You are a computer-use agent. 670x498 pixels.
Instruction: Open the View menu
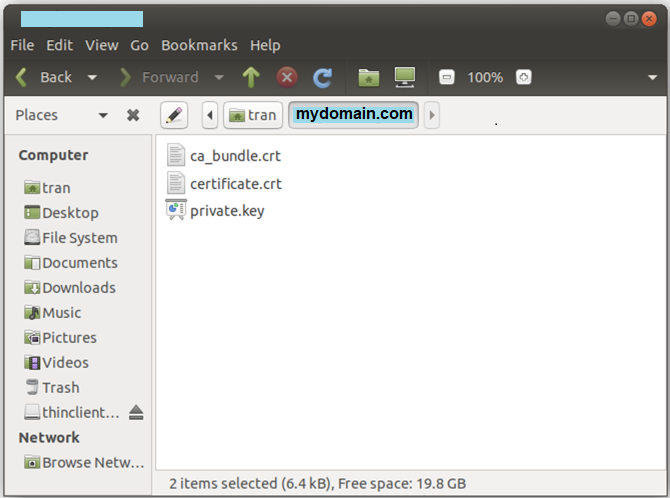[102, 45]
